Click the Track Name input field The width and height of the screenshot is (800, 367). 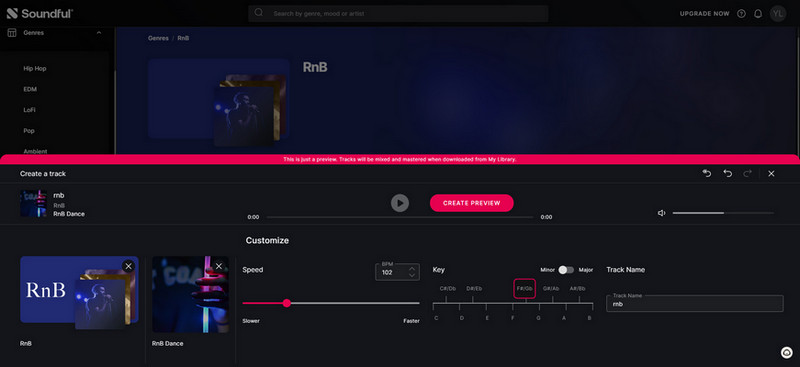[x=694, y=303]
